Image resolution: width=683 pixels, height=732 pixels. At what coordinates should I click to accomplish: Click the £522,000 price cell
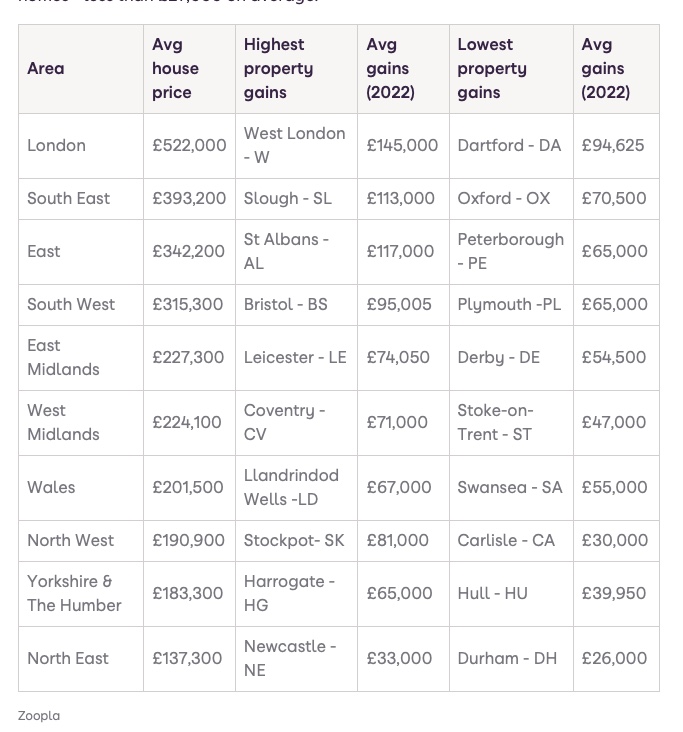[x=189, y=146]
